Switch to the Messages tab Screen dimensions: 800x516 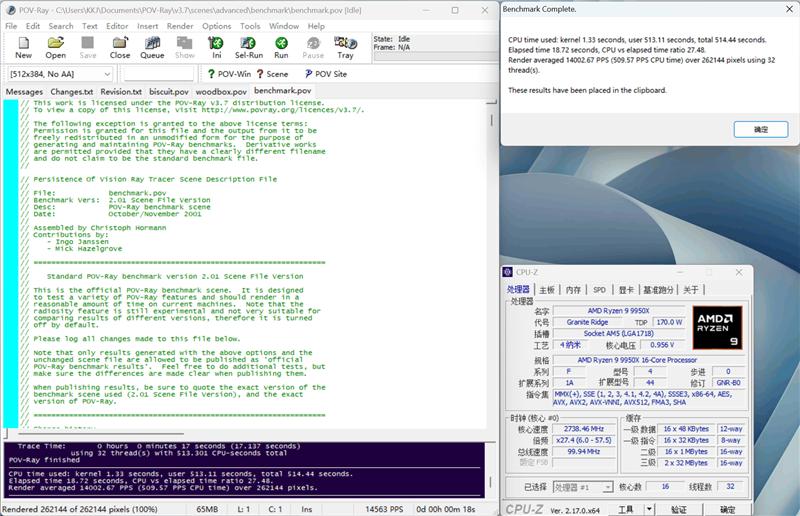(x=24, y=92)
